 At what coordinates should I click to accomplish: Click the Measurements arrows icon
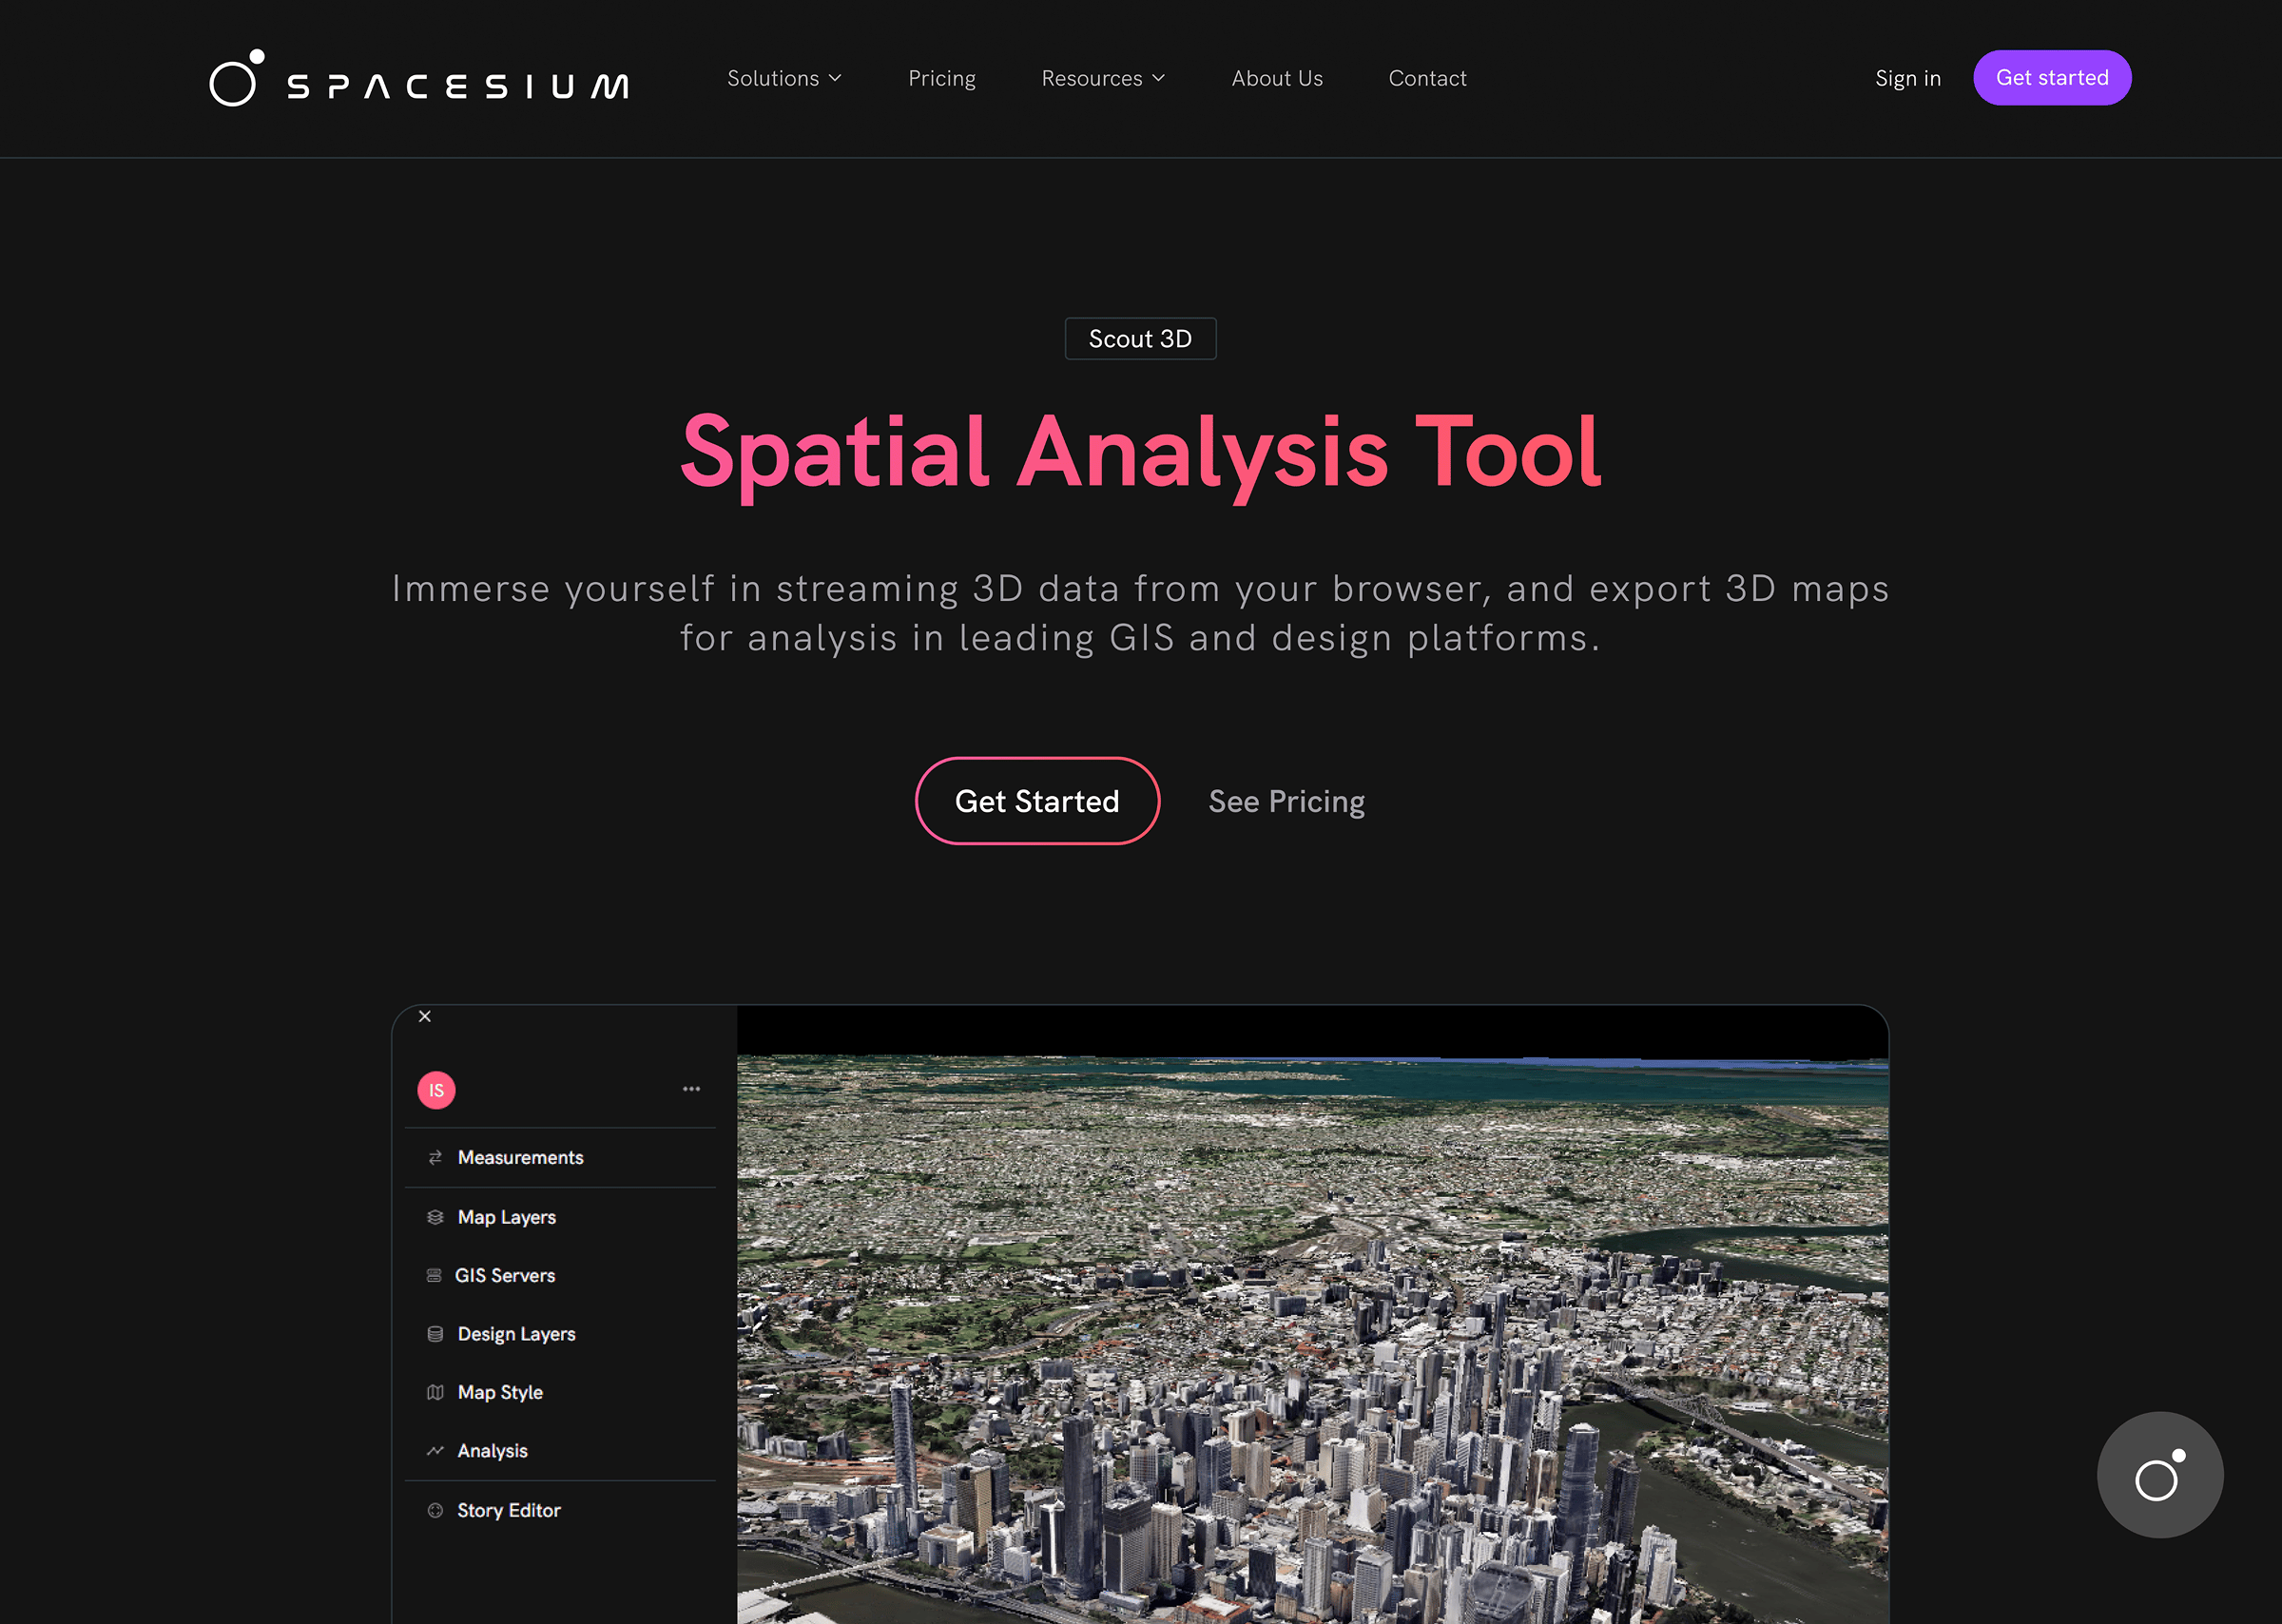(x=435, y=1157)
